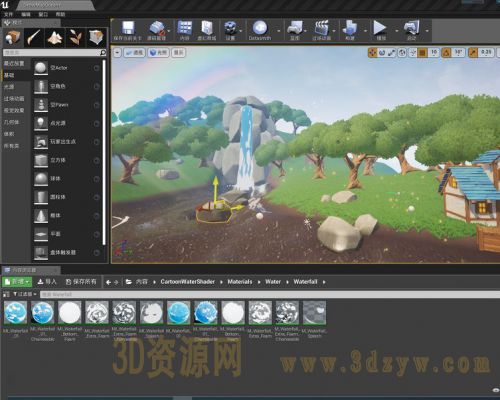
Task: Click the Save Current Level floppy icon
Action: click(x=128, y=28)
